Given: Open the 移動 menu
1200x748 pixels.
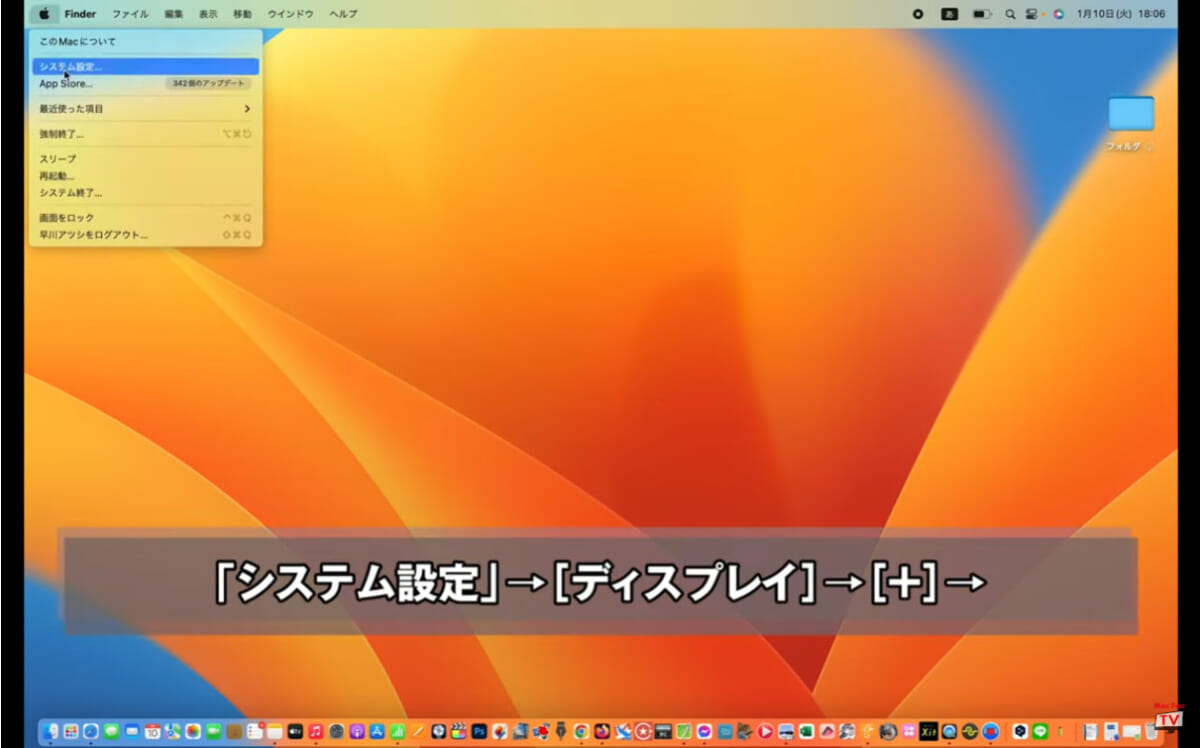Looking at the screenshot, I should tap(242, 14).
